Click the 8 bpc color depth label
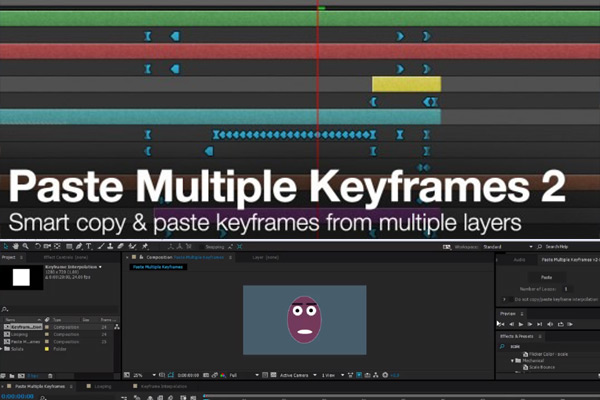600x400 pixels. pos(33,376)
